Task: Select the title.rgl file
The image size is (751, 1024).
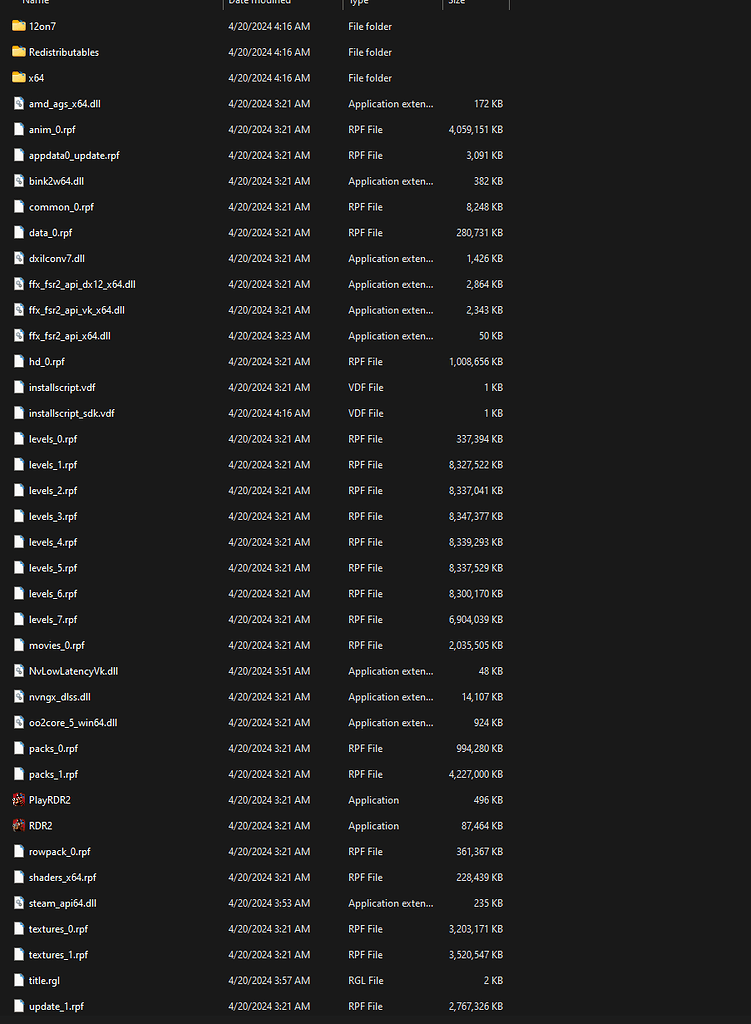Action: [x=47, y=980]
